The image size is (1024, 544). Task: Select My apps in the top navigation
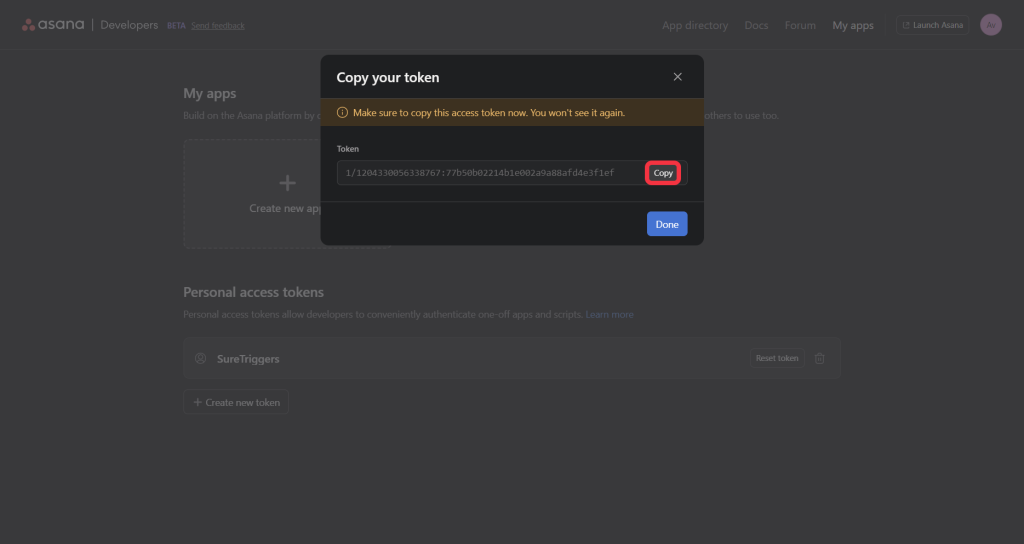[853, 25]
